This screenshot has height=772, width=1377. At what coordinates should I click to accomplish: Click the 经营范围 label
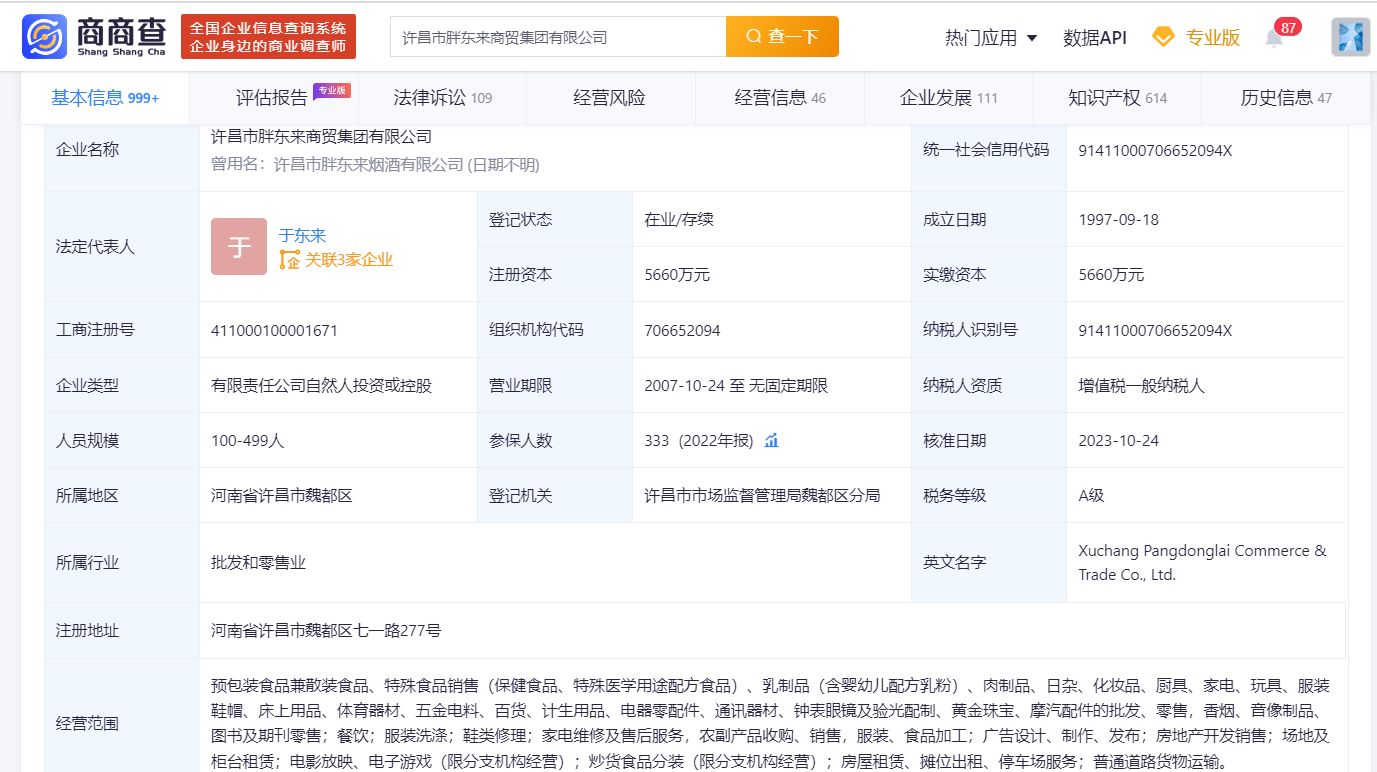(x=87, y=723)
